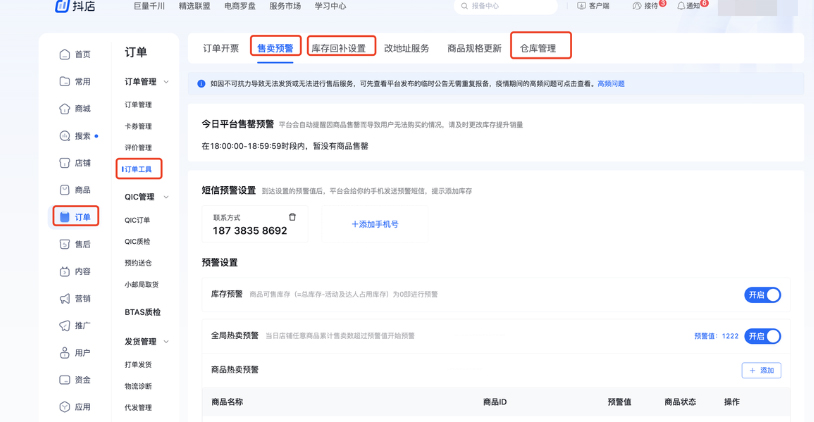
Task: Open 应用 apps icon in sidebar
Action: tap(64, 407)
